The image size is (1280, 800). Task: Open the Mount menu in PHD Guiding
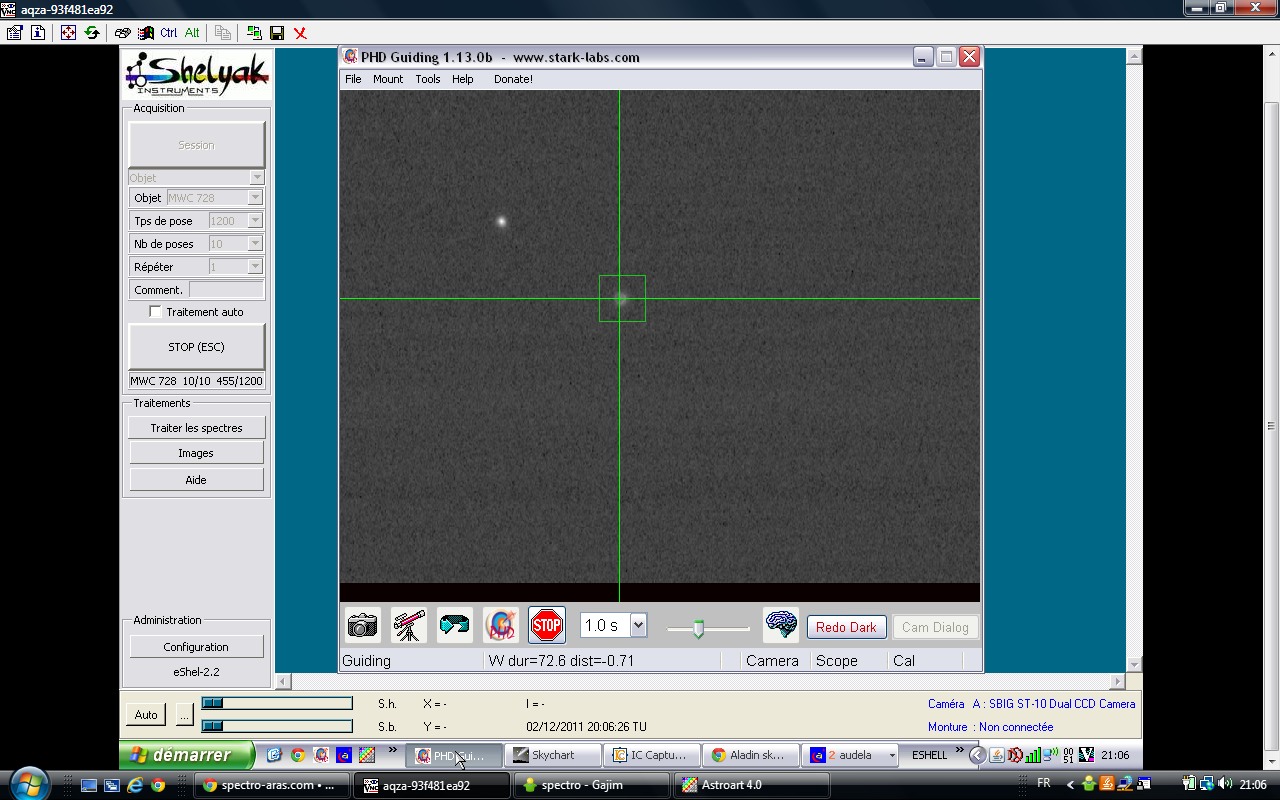tap(388, 79)
